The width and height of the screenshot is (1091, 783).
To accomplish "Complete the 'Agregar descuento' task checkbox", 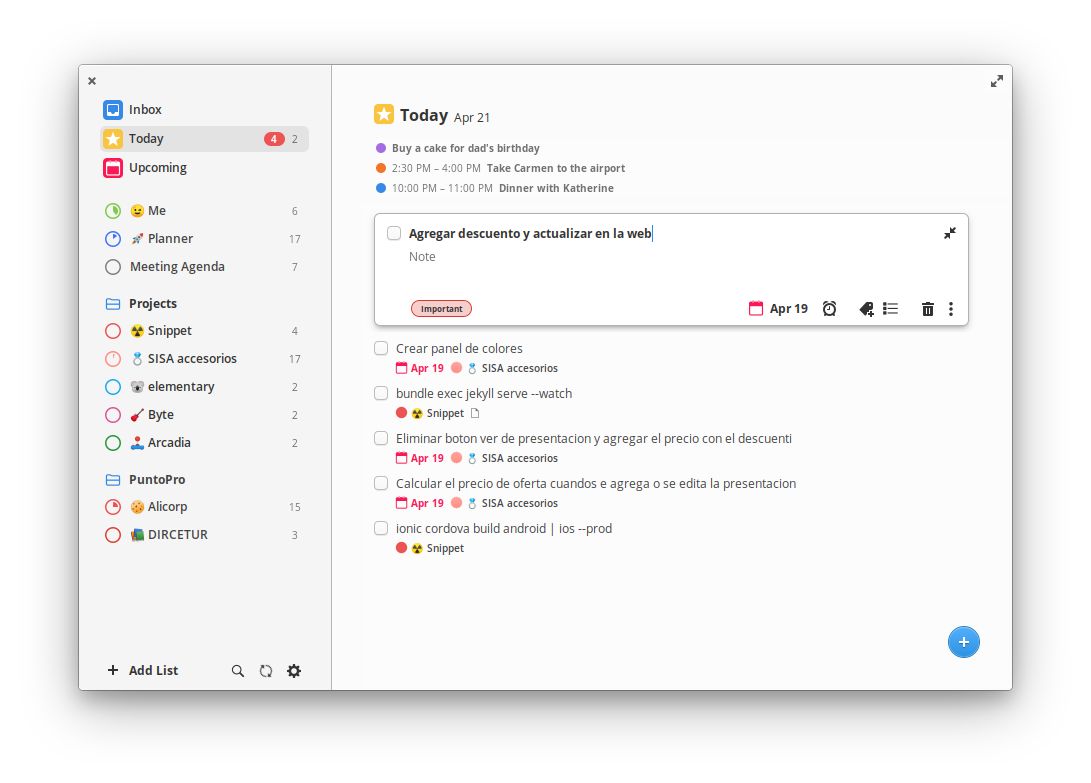I will (394, 232).
